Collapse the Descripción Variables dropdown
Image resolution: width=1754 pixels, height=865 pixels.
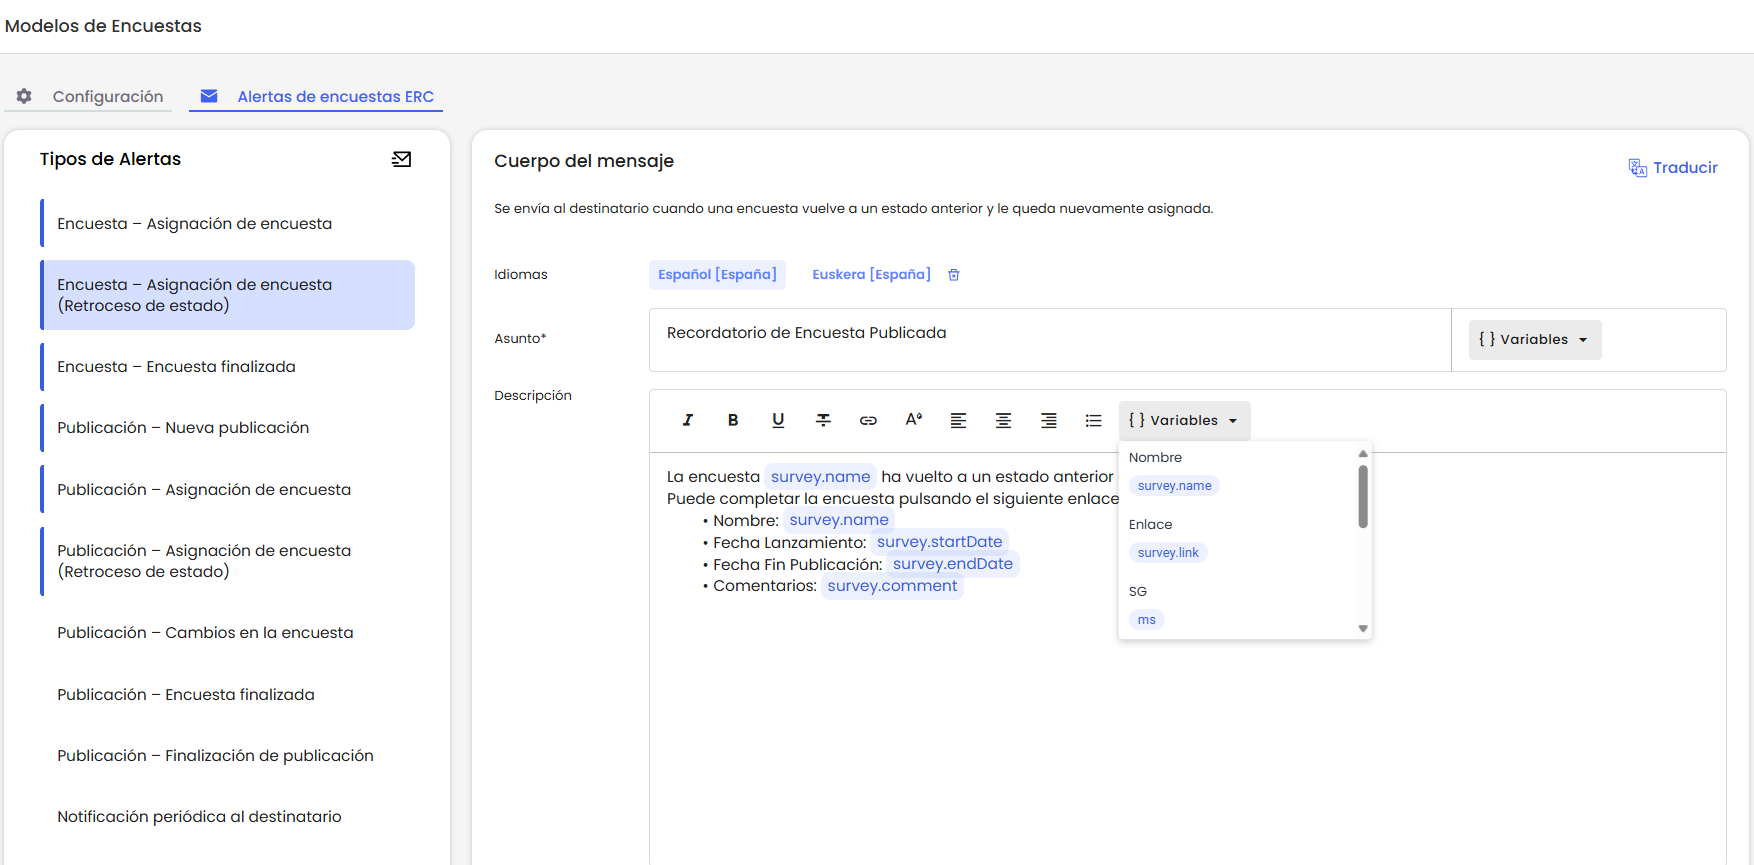(1184, 421)
